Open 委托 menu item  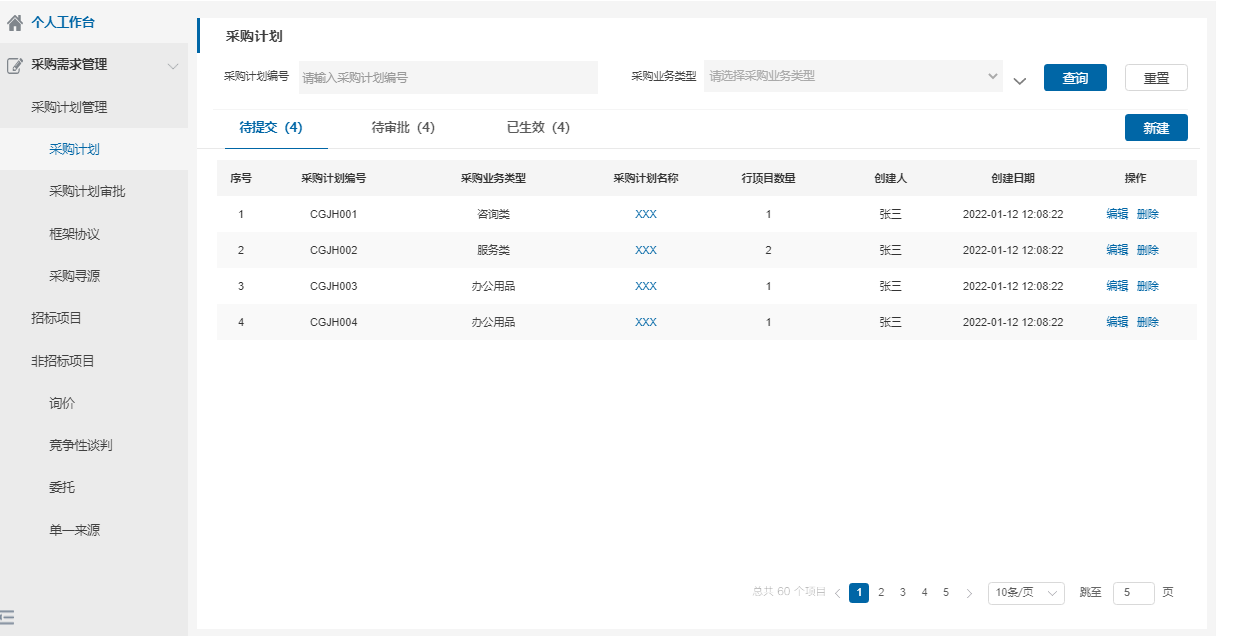62,488
